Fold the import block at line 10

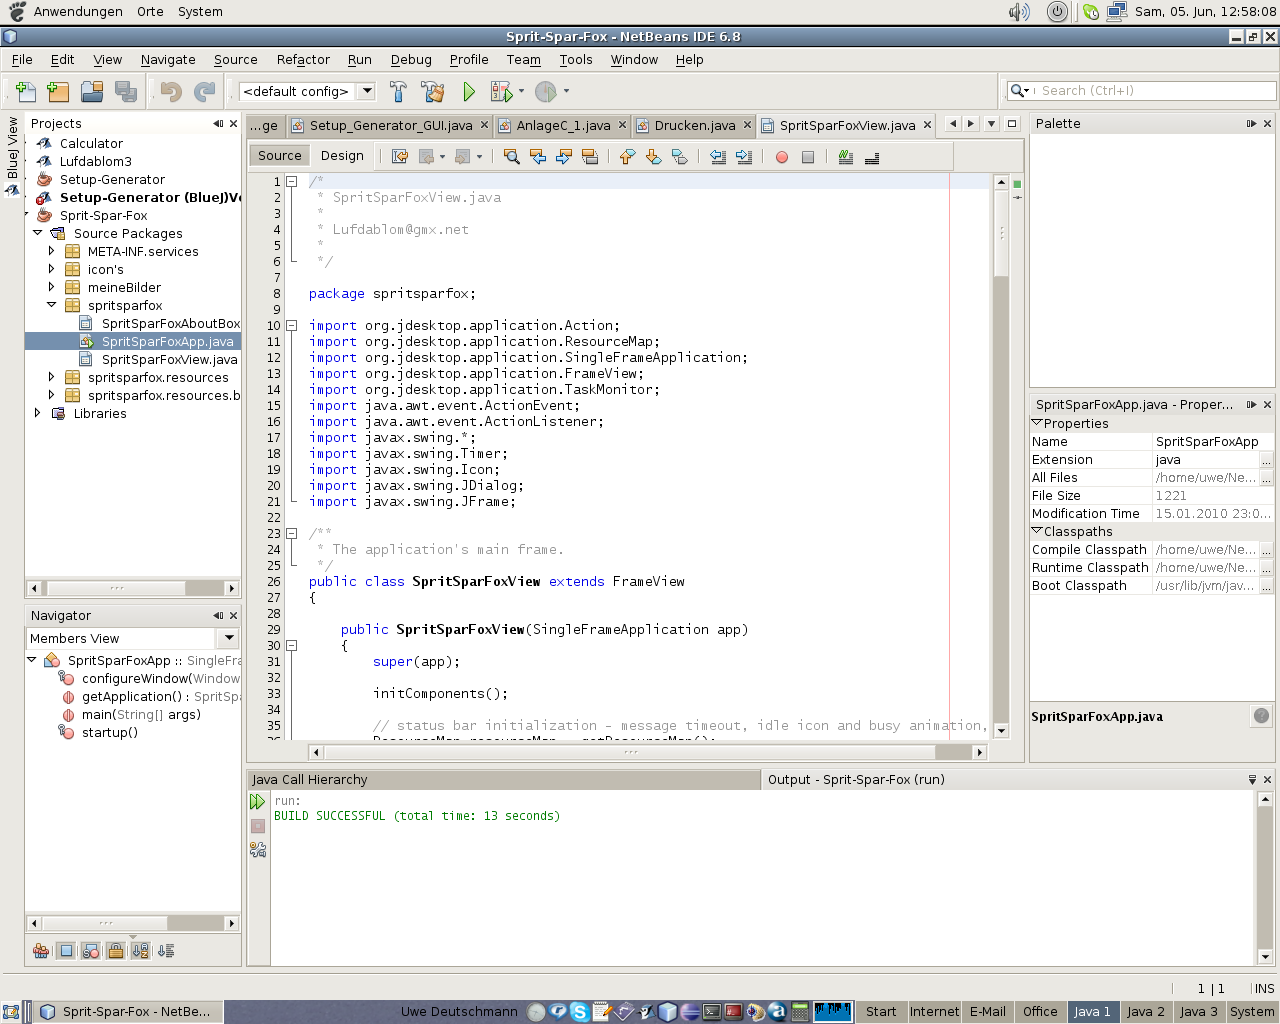point(292,325)
